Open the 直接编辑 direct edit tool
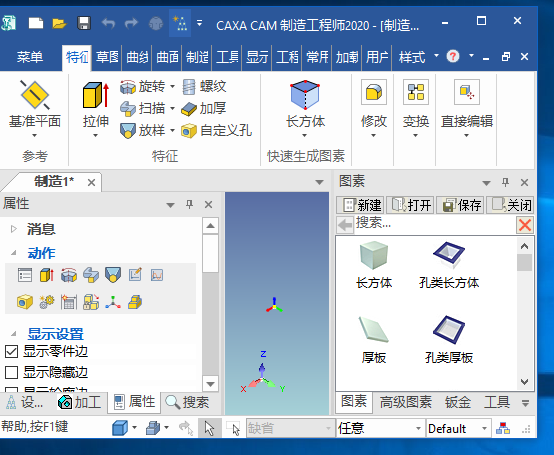Viewport: 554px width, 455px height. [467, 108]
